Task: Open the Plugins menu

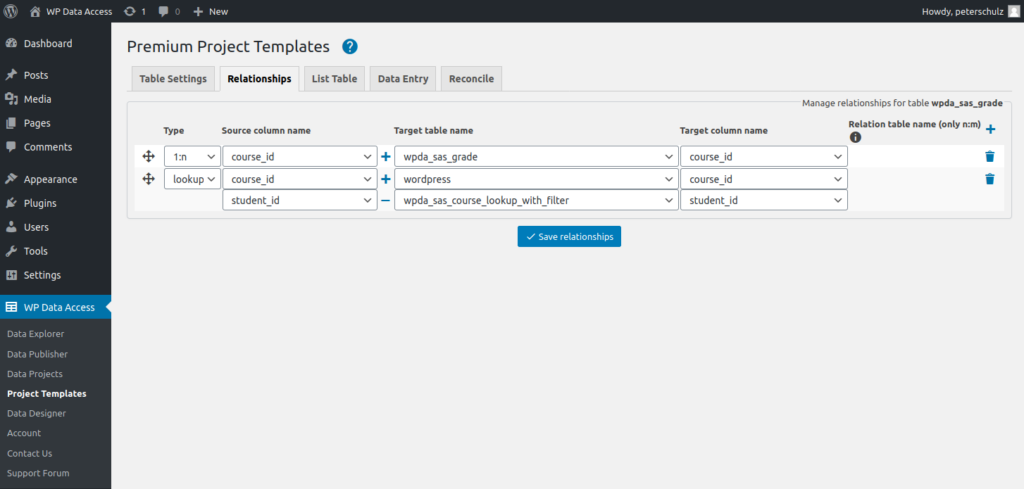Action: (x=56, y=203)
